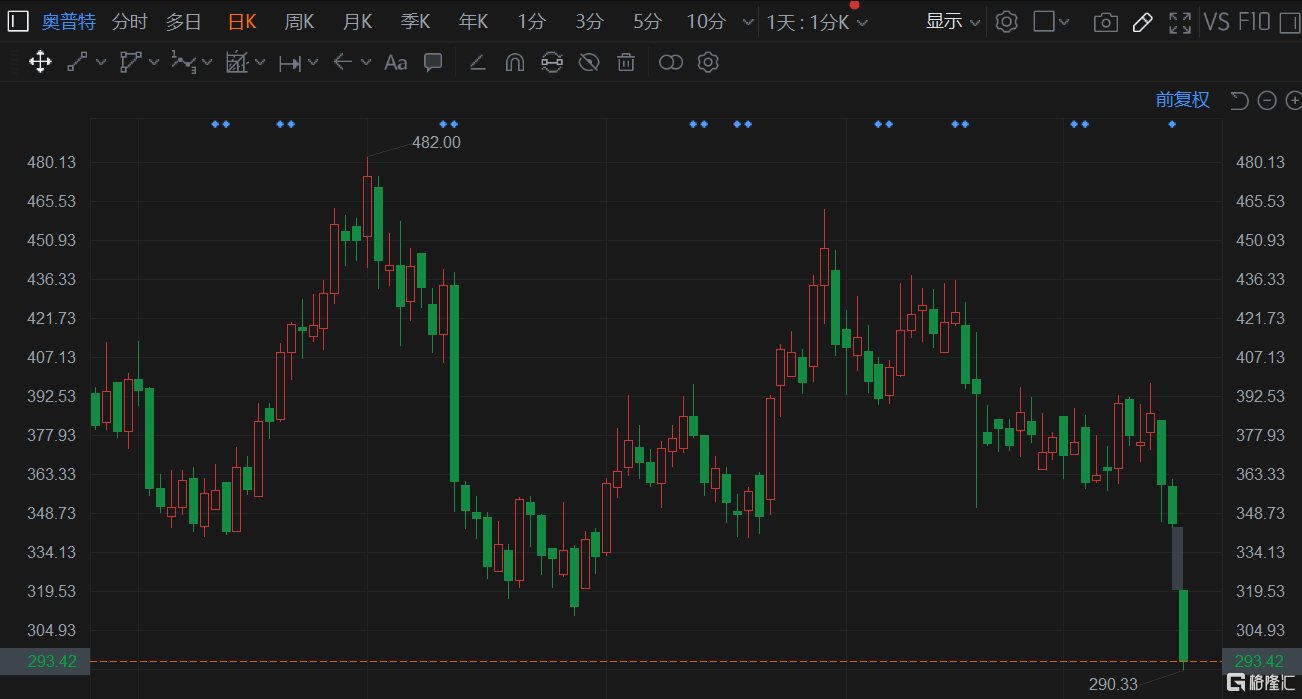Screen dimensions: 1302x699
Task: Select the range measuring ruler tool
Action: coord(290,63)
